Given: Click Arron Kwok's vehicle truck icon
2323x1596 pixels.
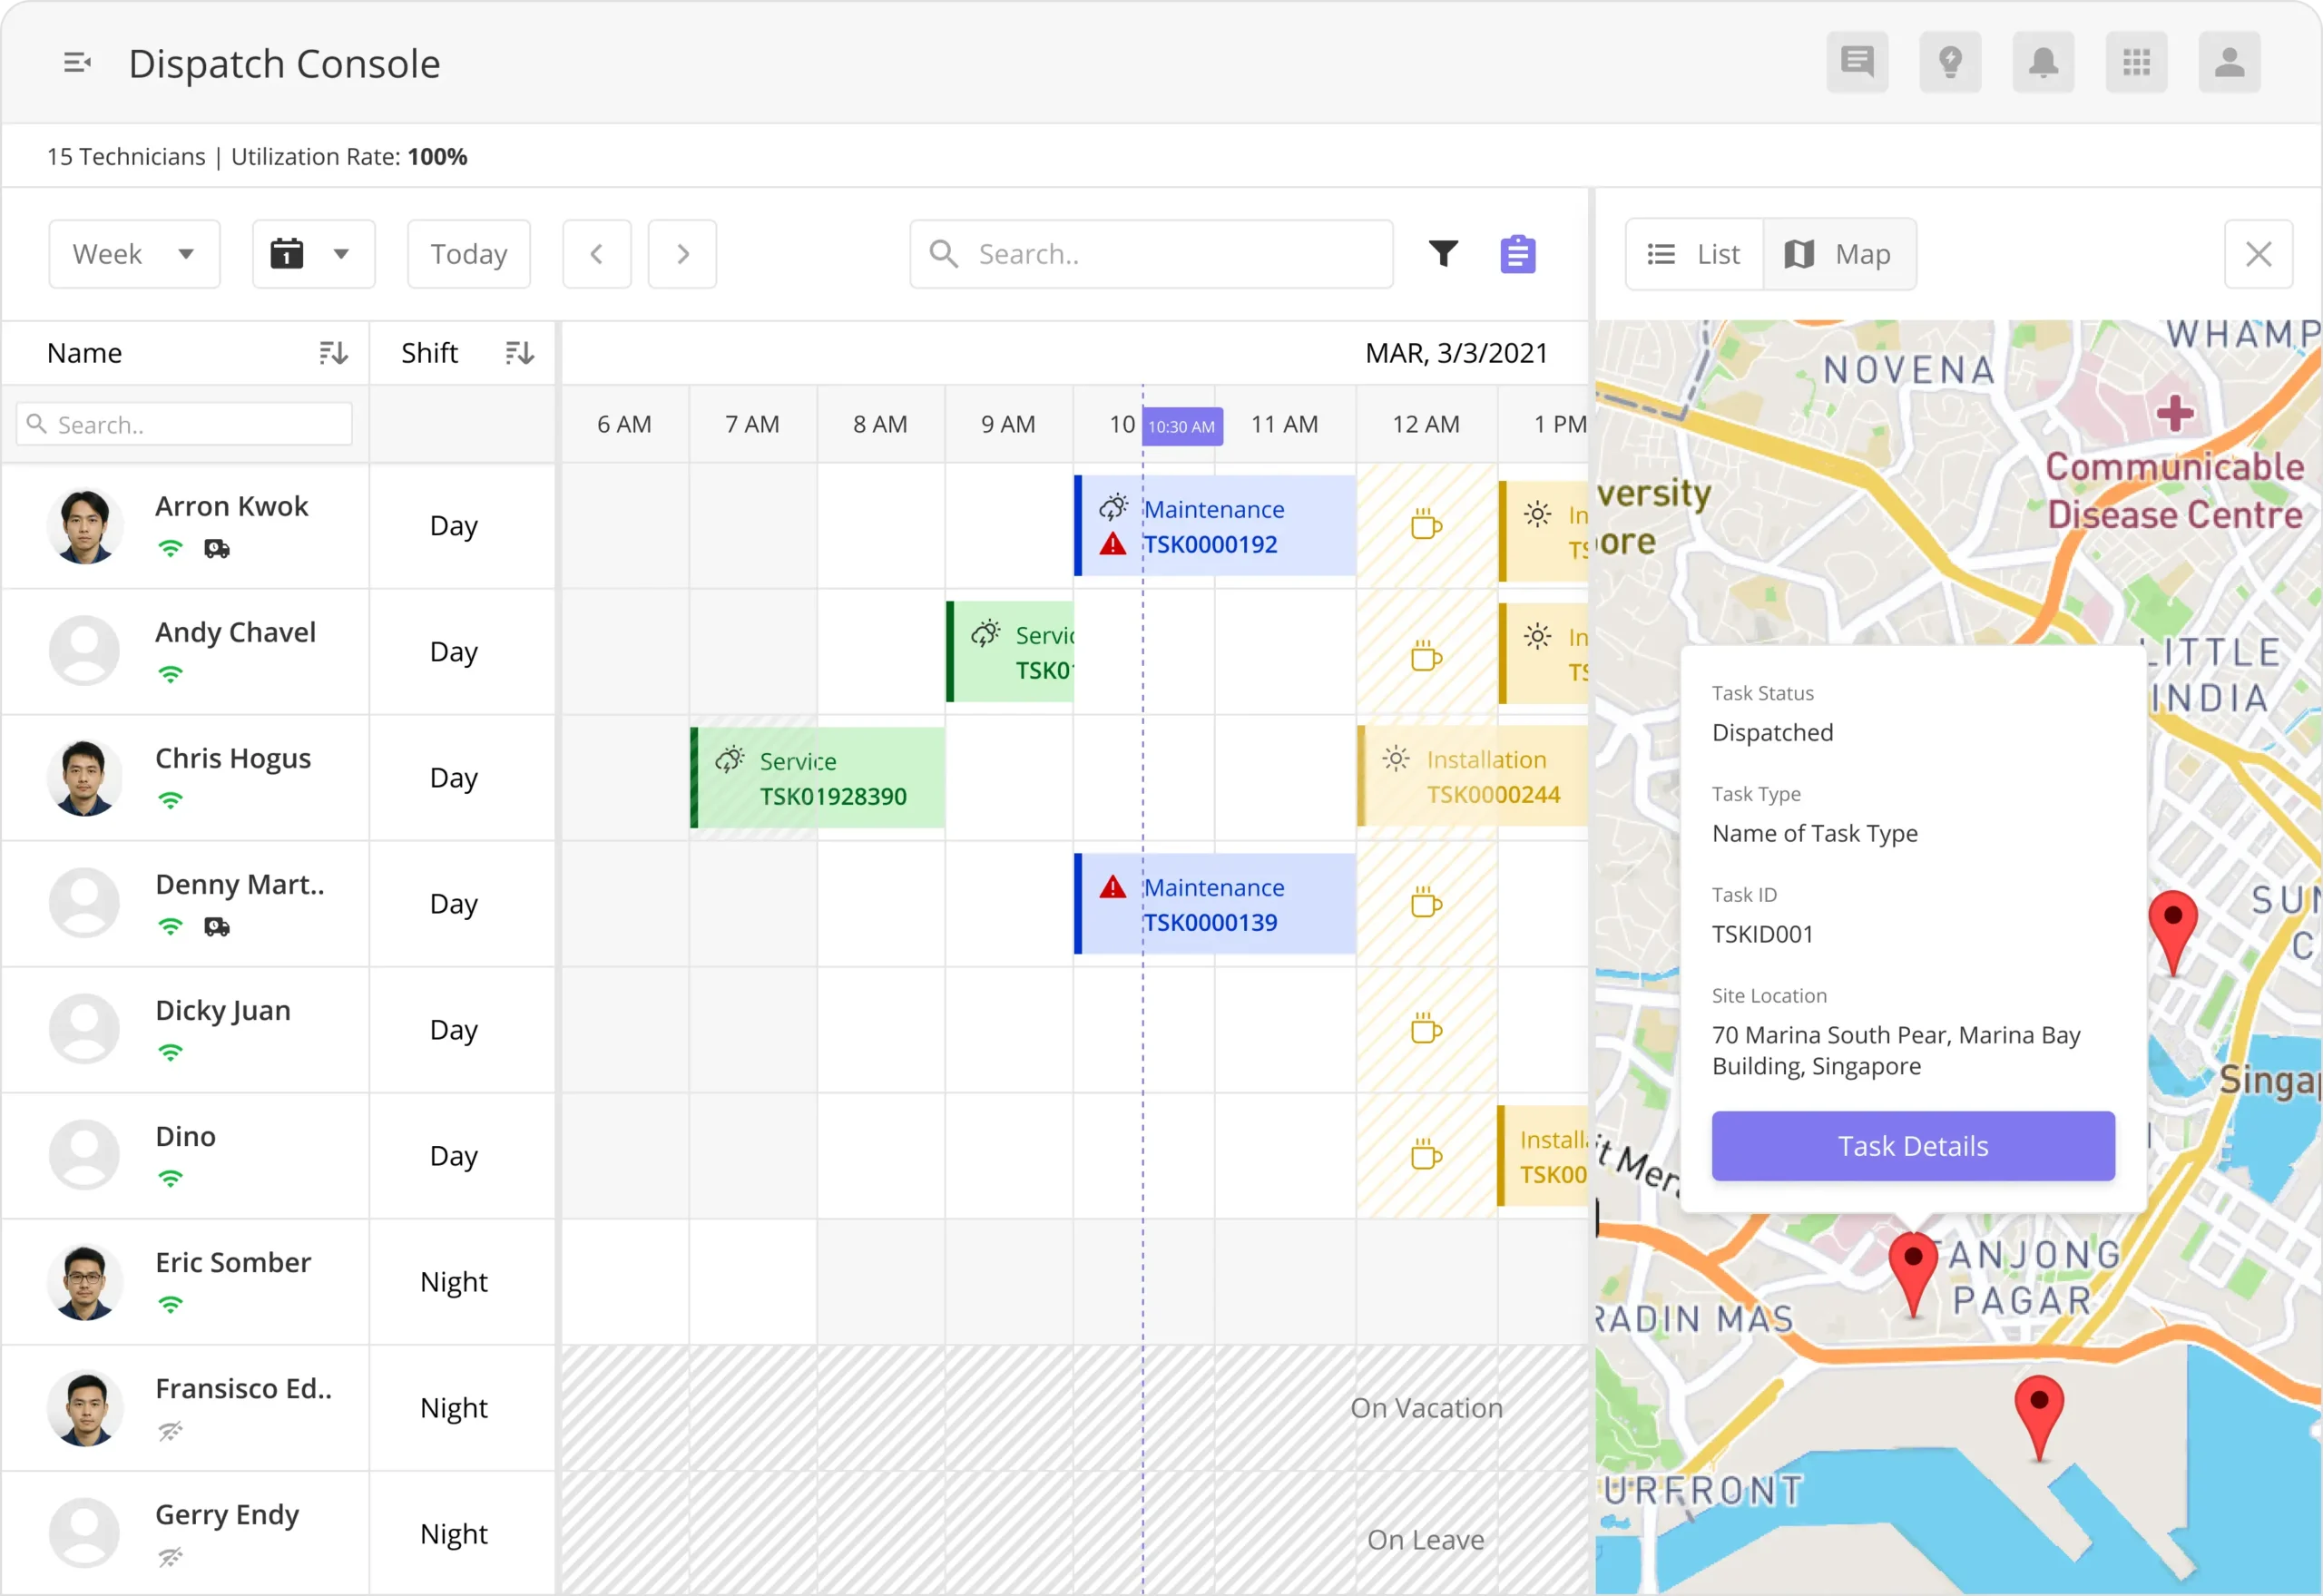Looking at the screenshot, I should 217,548.
